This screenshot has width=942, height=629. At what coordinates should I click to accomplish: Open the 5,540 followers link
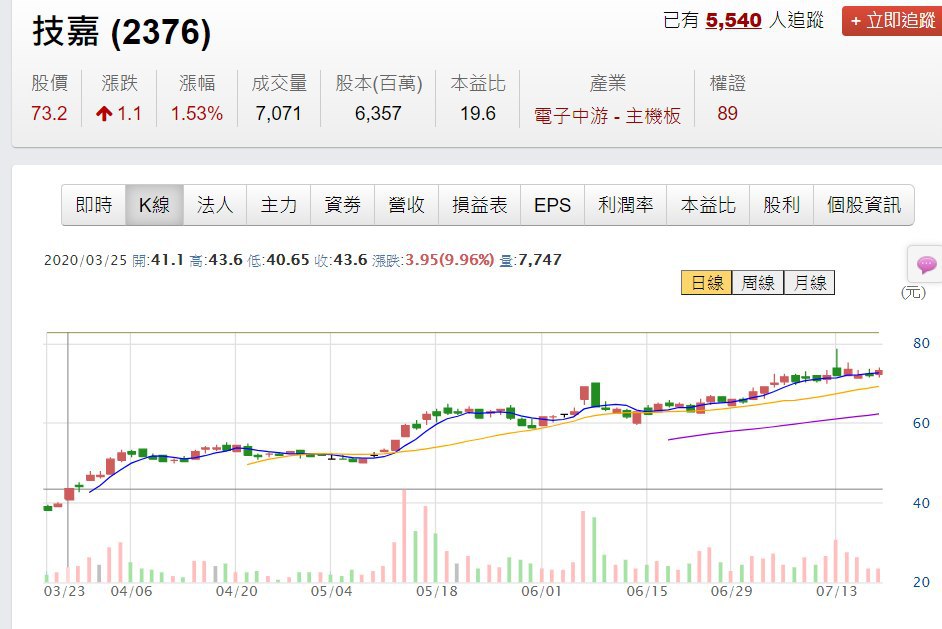pos(734,20)
